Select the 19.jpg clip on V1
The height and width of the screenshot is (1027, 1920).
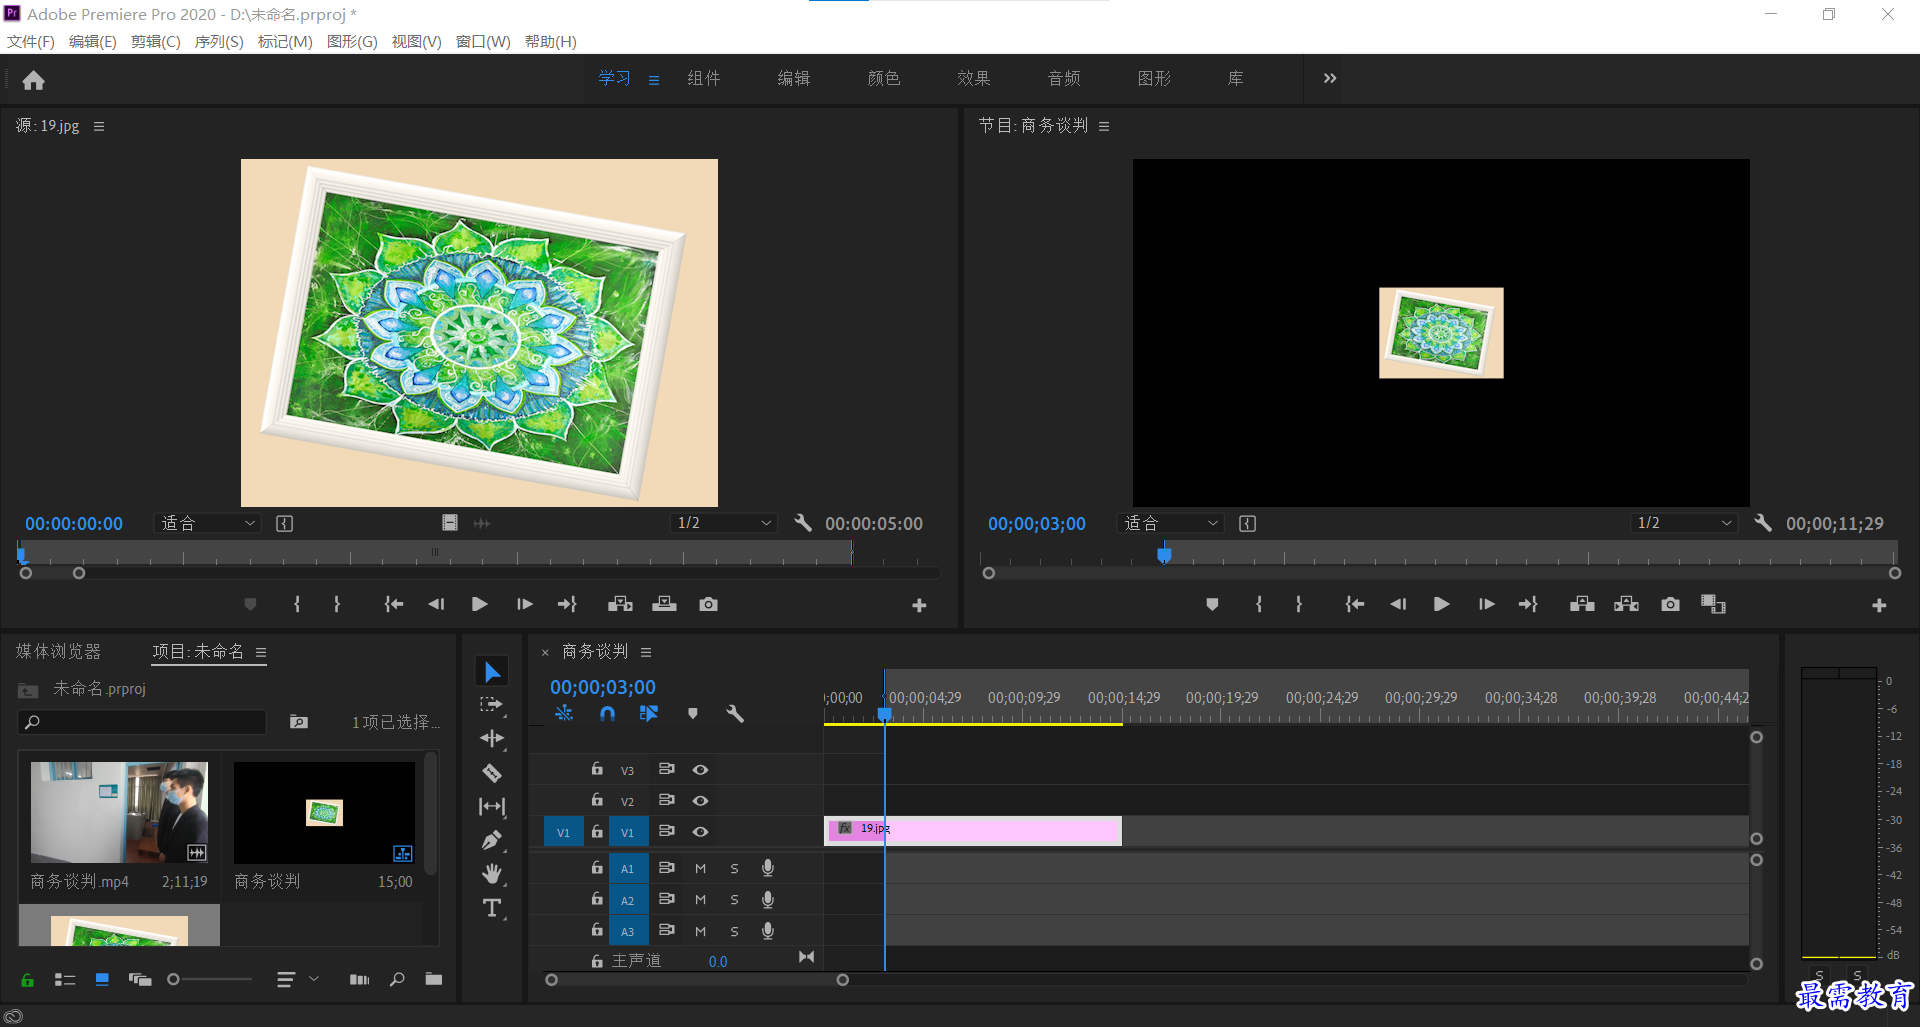973,831
